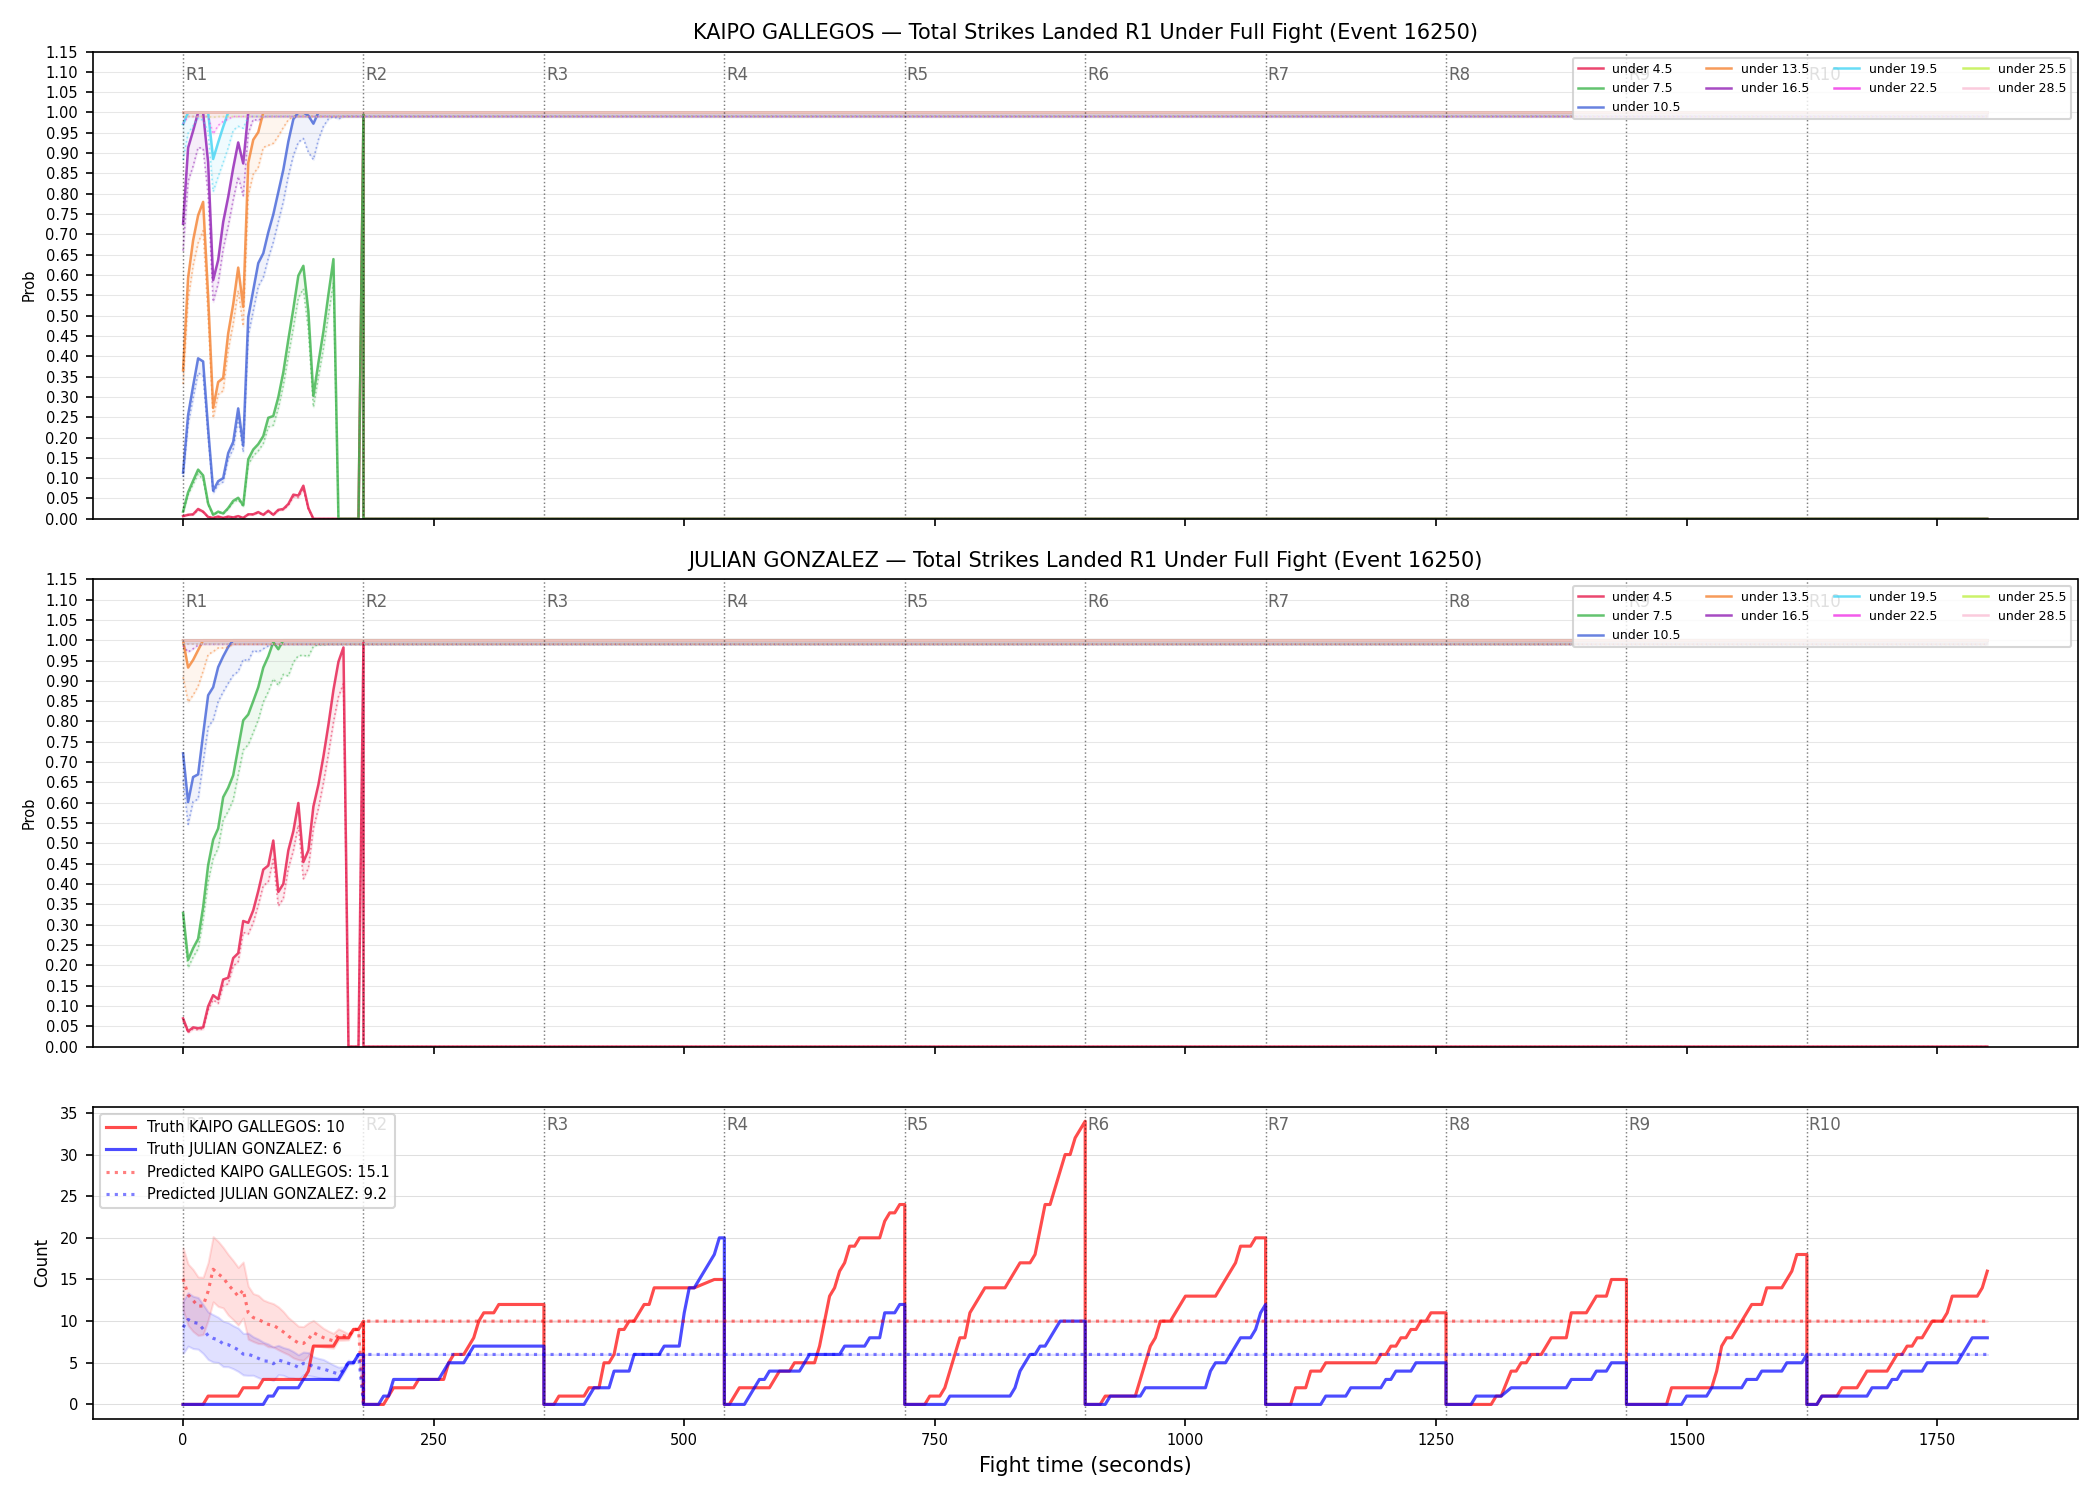This screenshot has height=1500, width=2100.
Task: Click the R9 marker in the Count chart
Action: 1639,1124
